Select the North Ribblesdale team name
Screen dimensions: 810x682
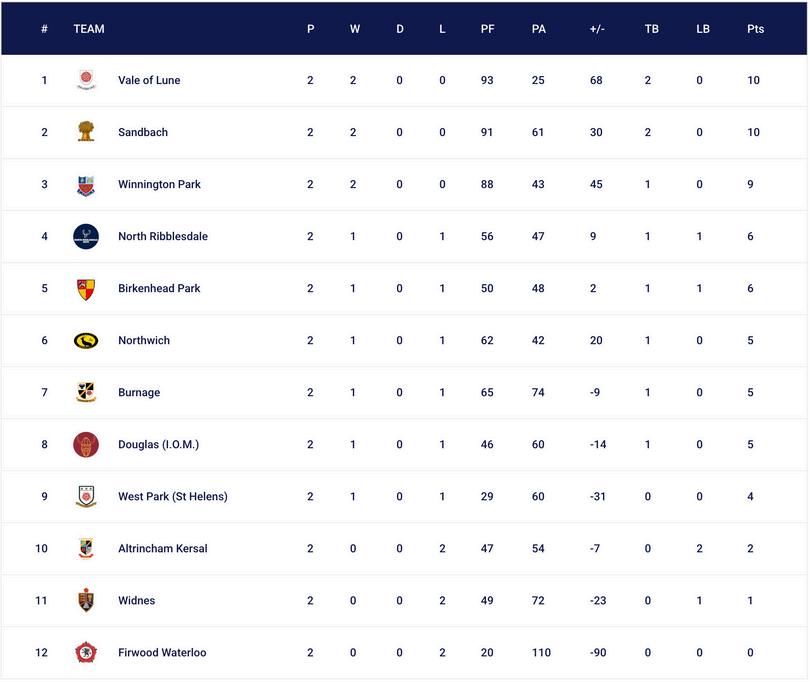163,236
